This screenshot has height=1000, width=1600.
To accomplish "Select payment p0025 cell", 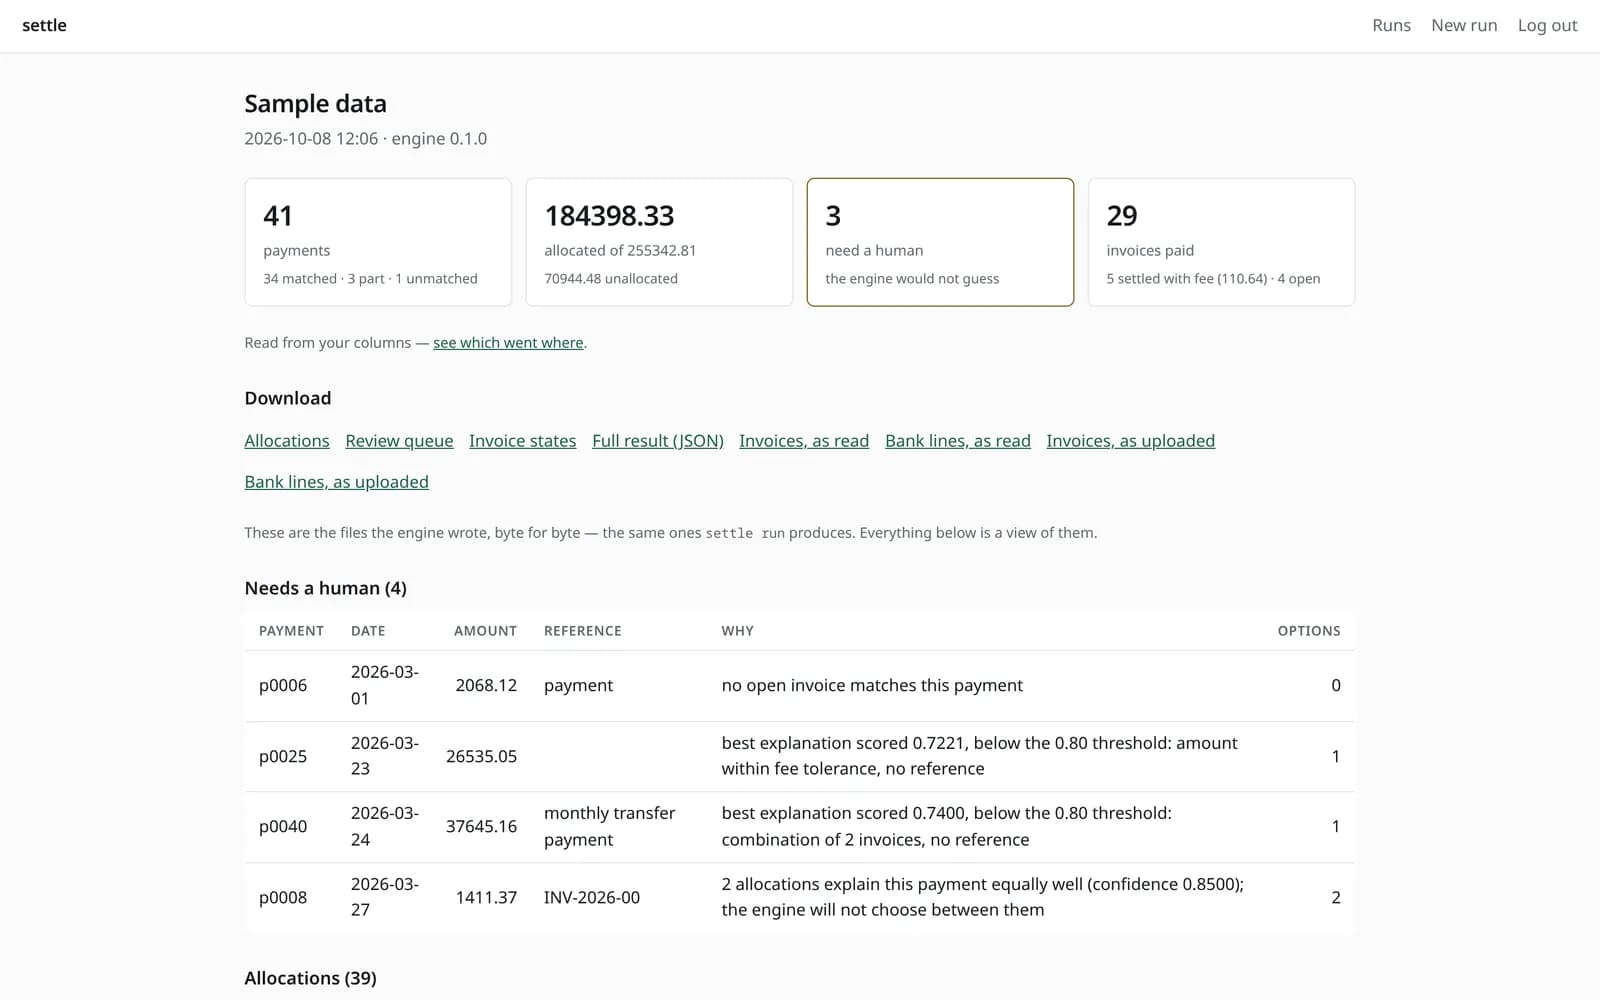I will [283, 757].
